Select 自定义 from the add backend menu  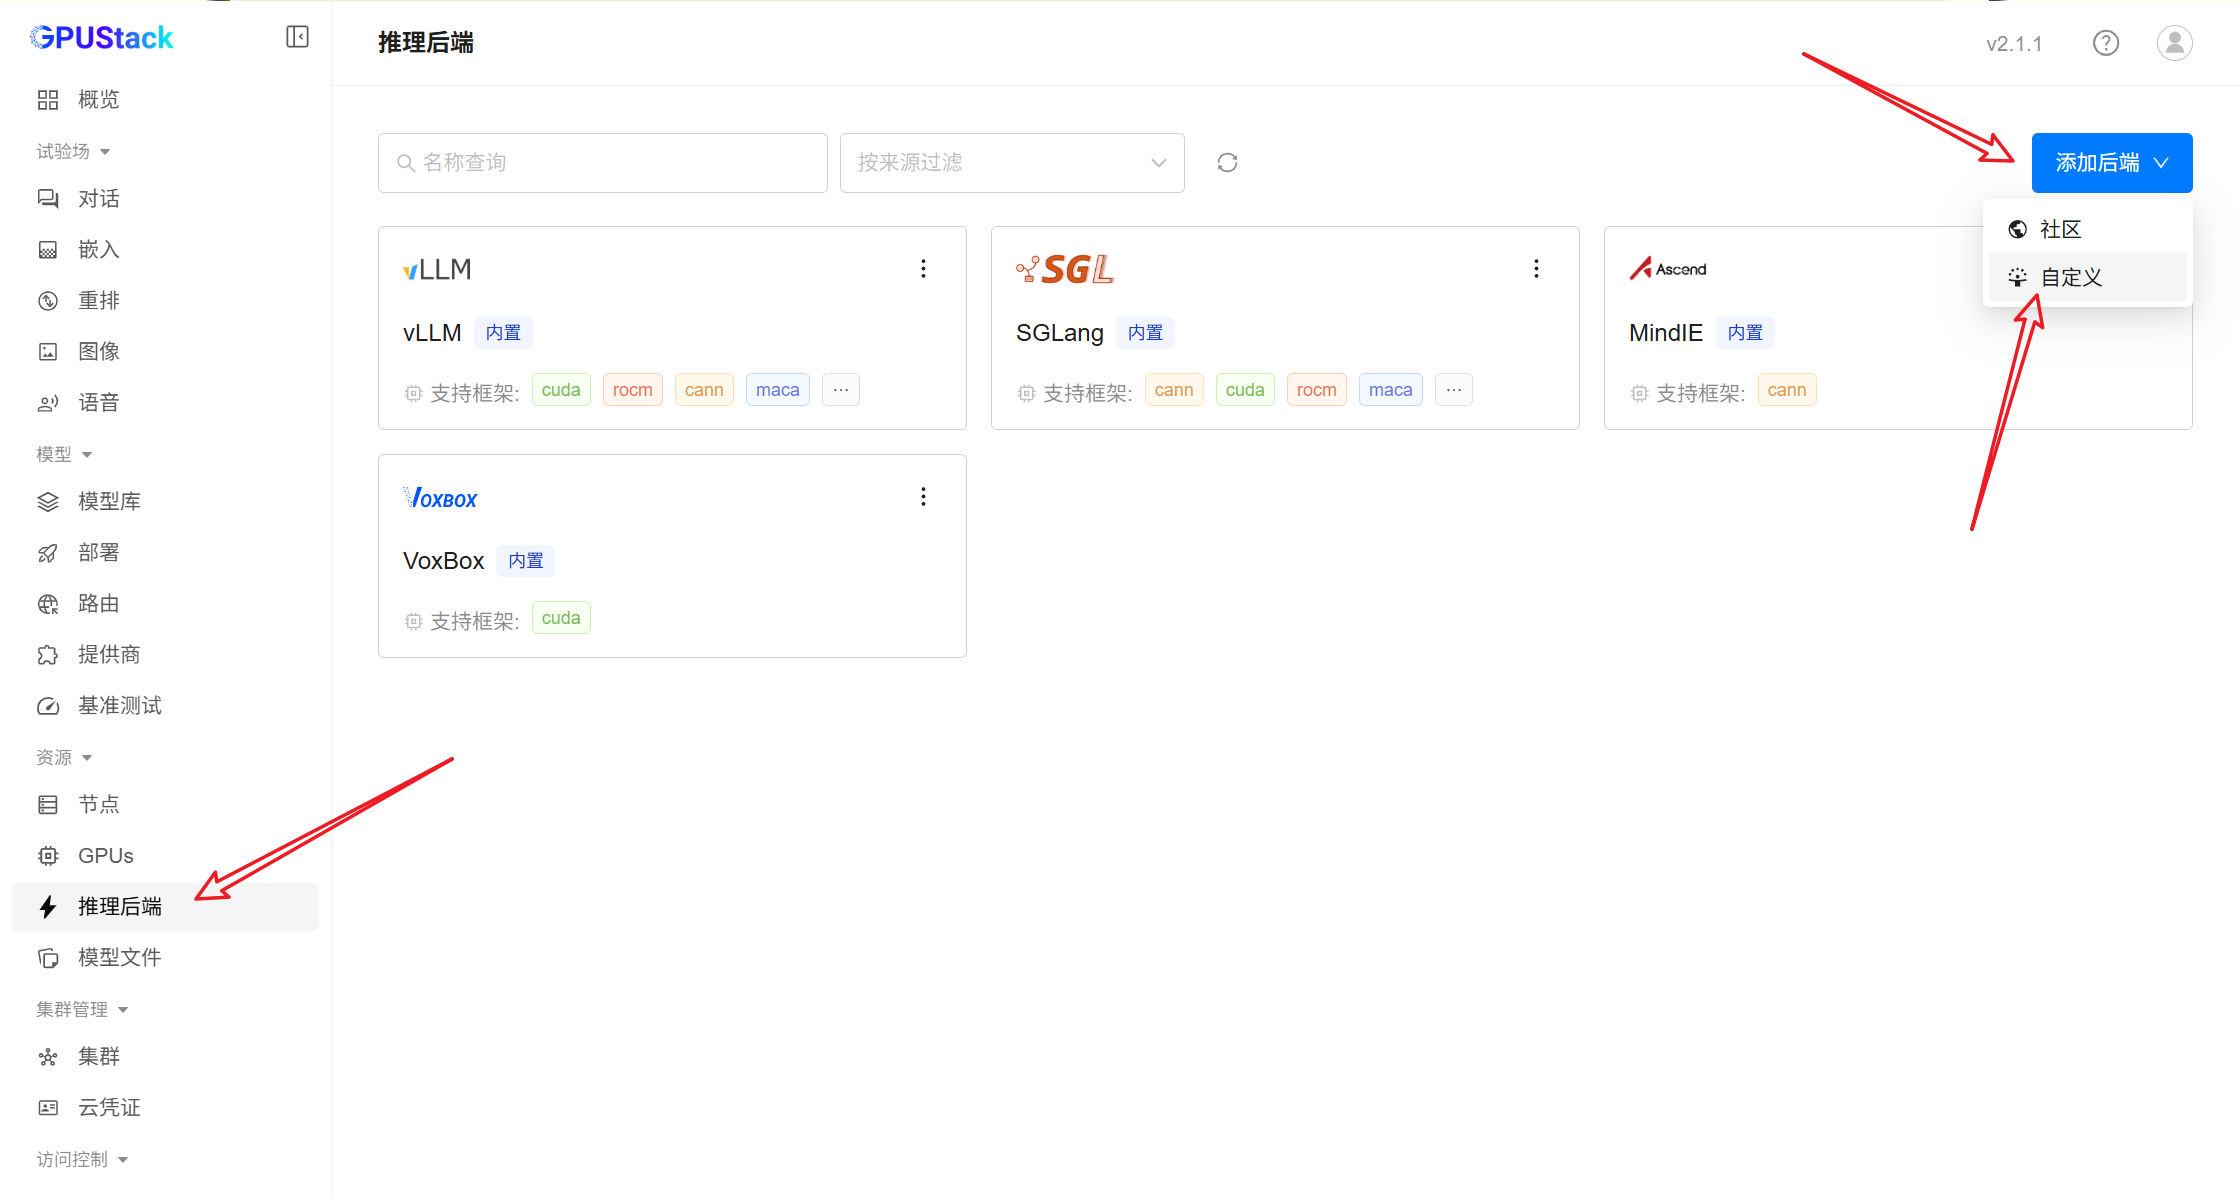pos(2071,278)
